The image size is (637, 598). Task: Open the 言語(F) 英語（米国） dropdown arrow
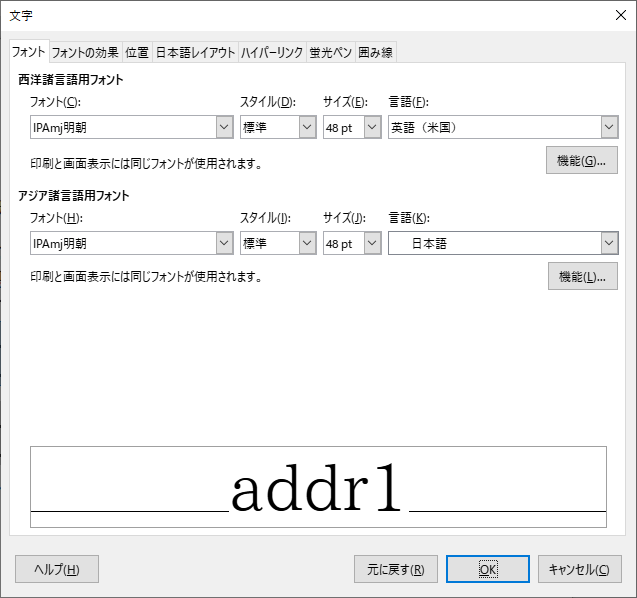click(609, 127)
